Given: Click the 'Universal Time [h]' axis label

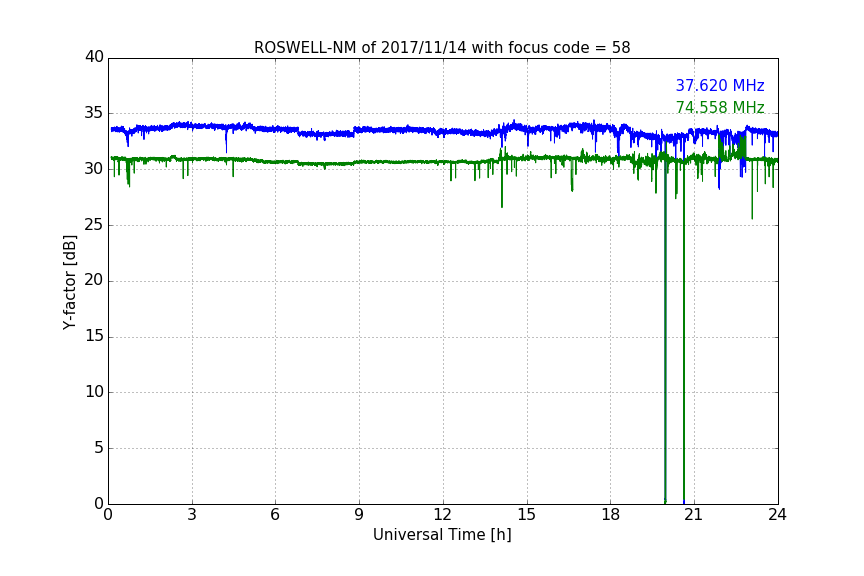Looking at the screenshot, I should click(x=442, y=535).
